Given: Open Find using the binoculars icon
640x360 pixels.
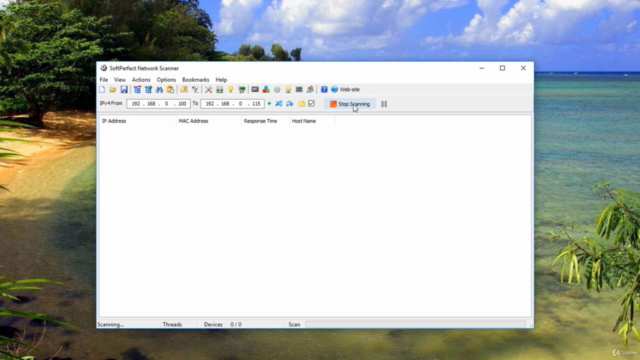Looking at the screenshot, I should click(x=159, y=89).
